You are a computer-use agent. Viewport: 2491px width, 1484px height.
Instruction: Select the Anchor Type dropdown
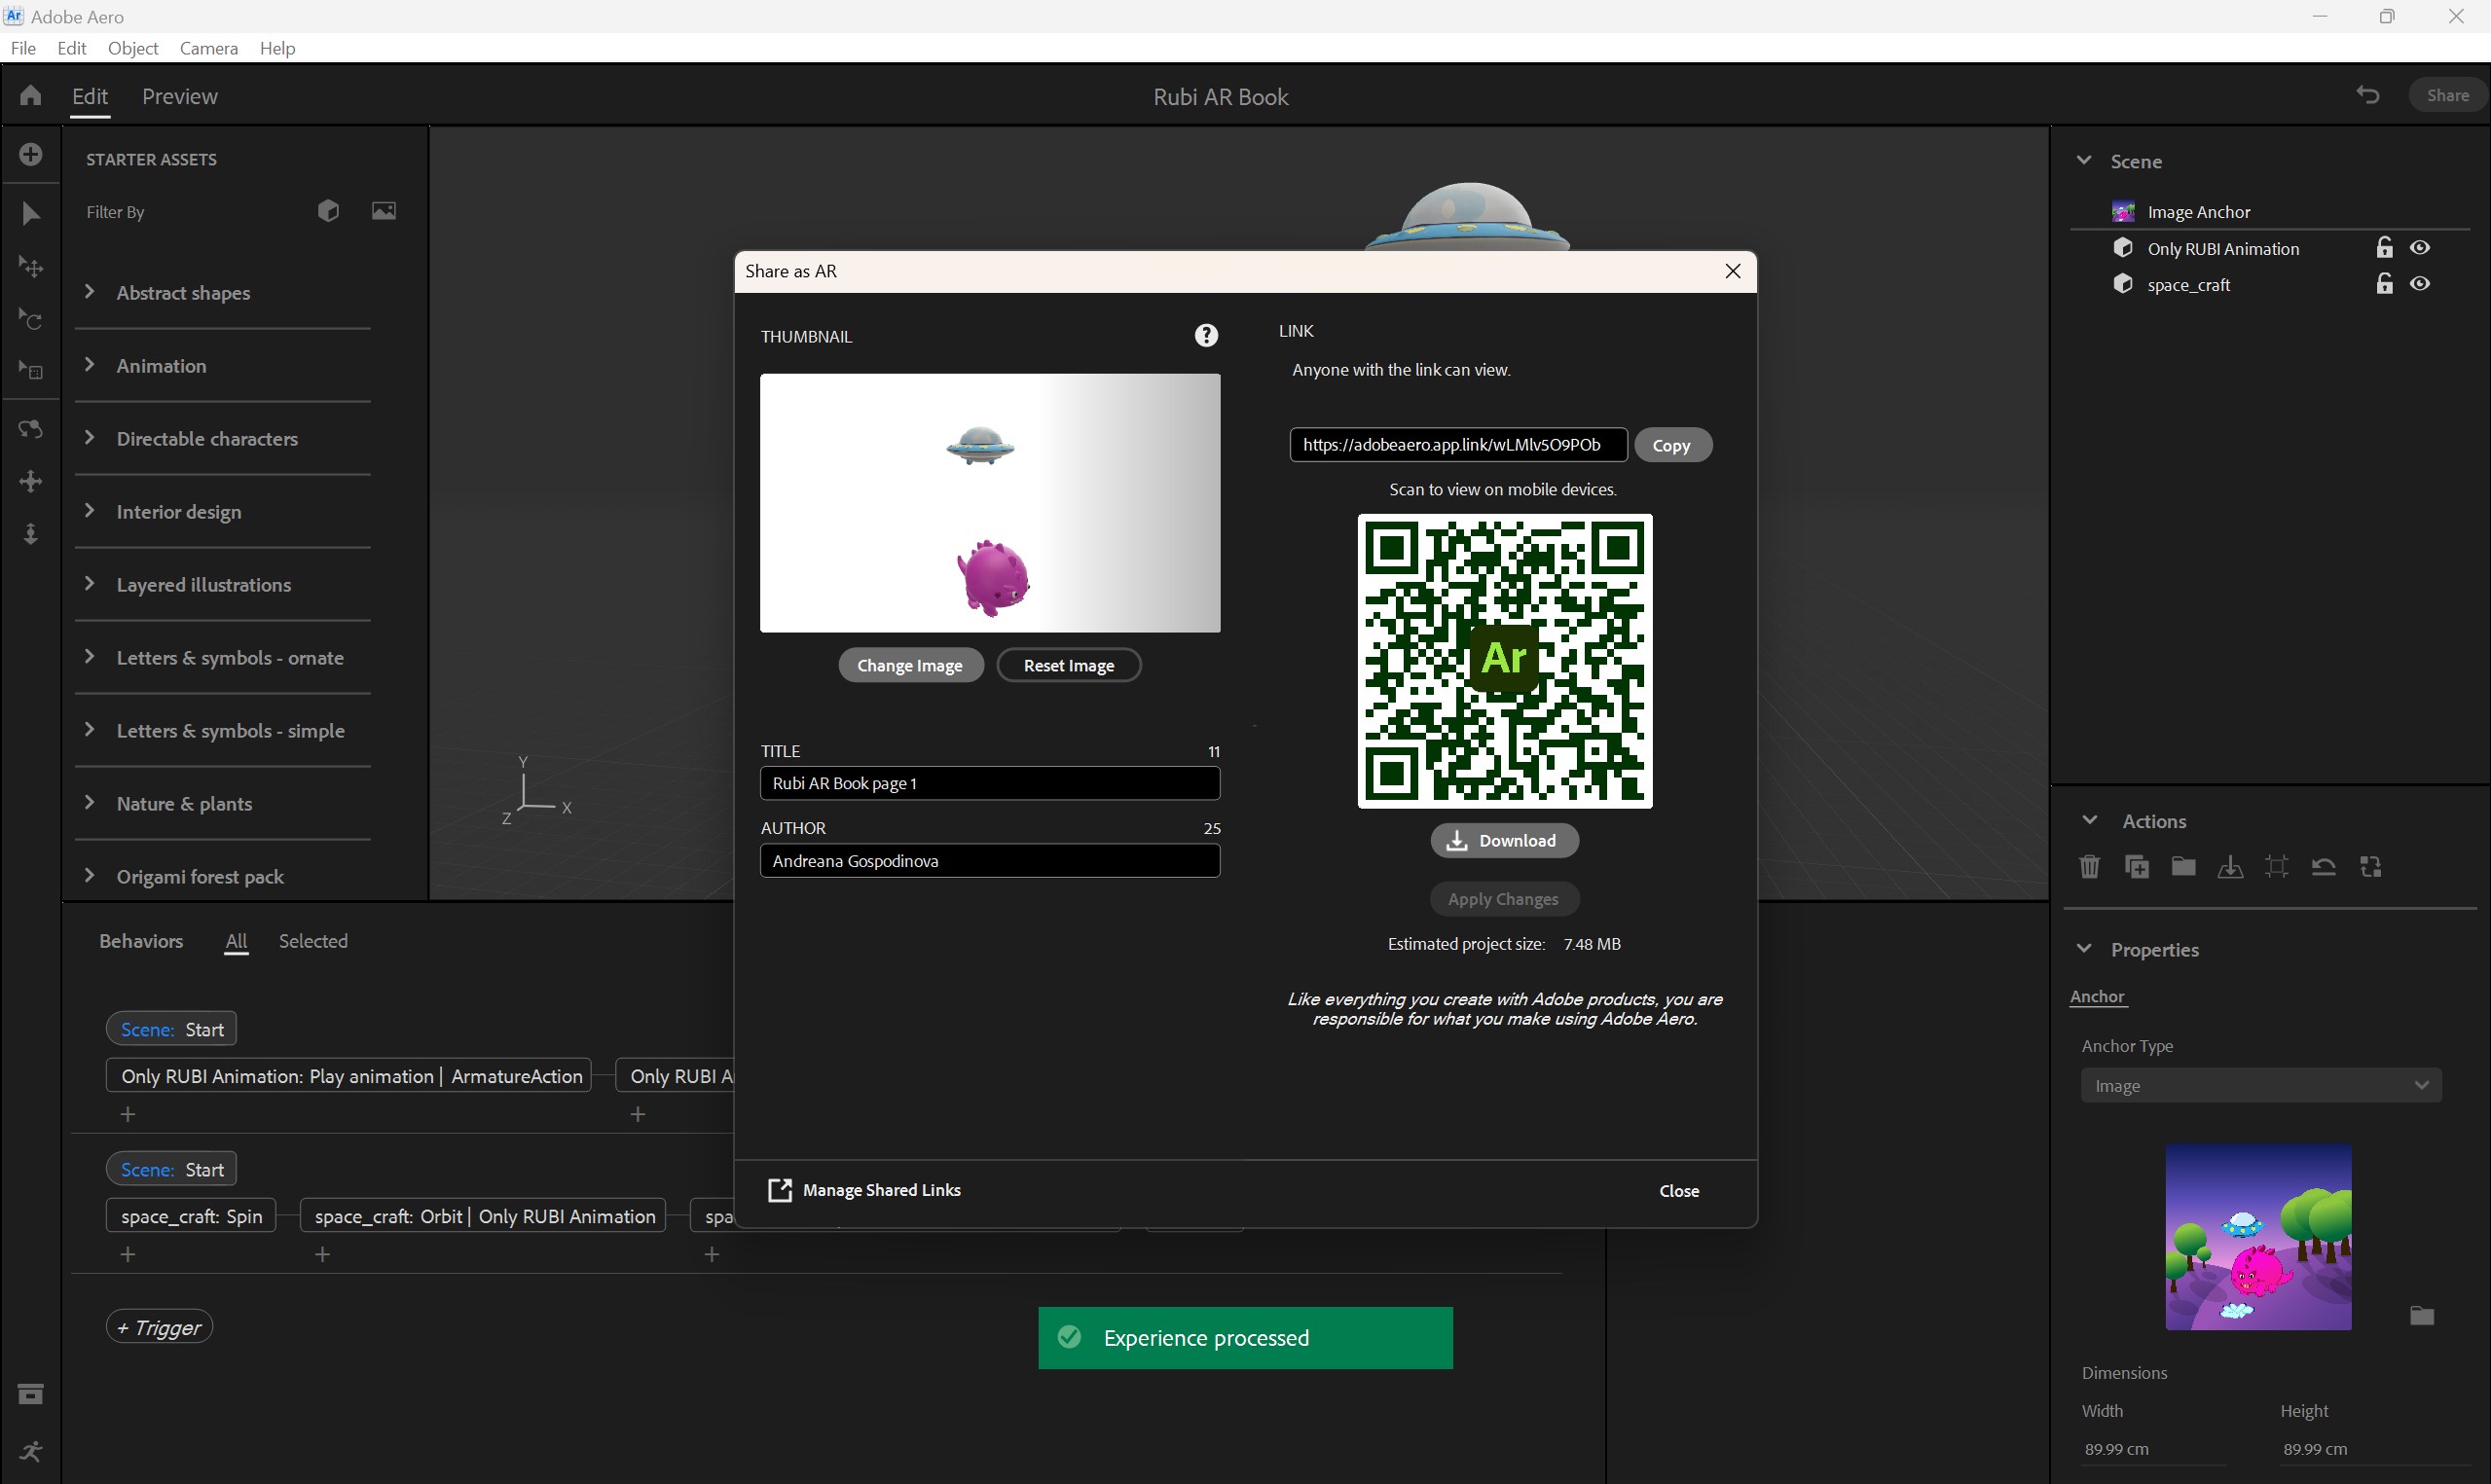coord(2261,1085)
